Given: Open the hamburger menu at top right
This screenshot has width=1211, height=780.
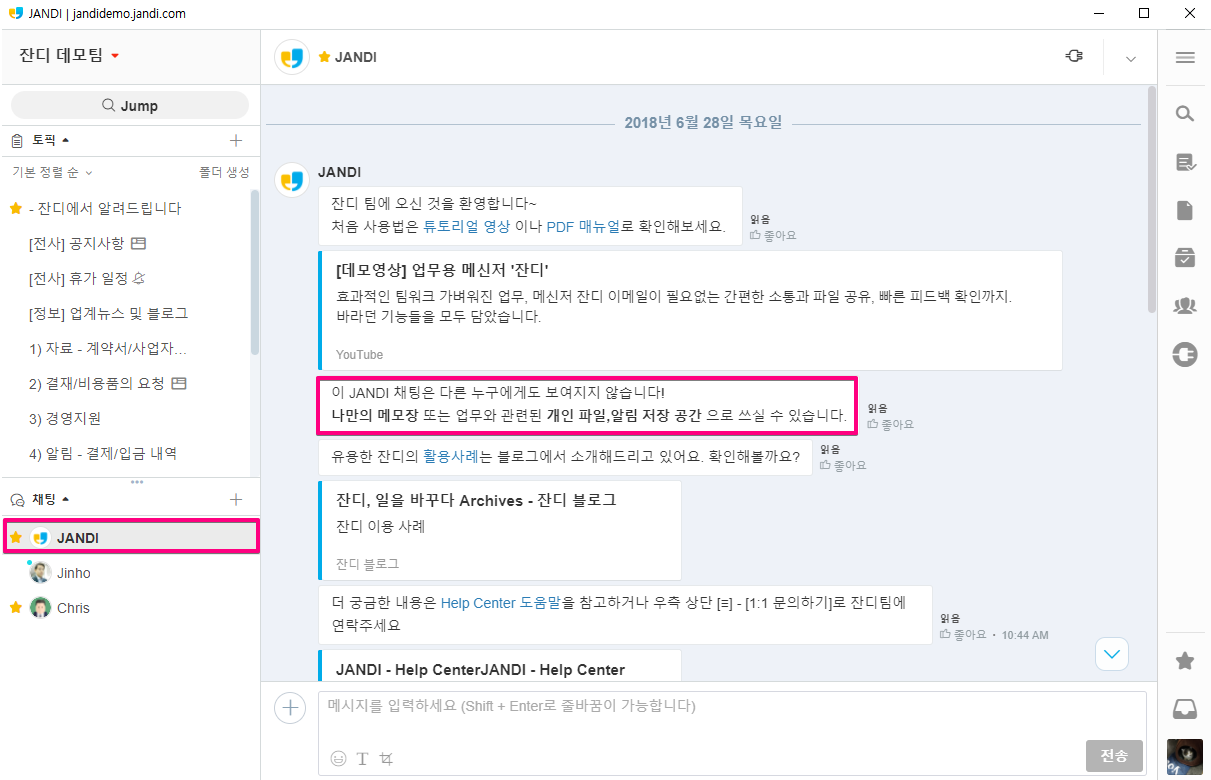Looking at the screenshot, I should (x=1185, y=58).
